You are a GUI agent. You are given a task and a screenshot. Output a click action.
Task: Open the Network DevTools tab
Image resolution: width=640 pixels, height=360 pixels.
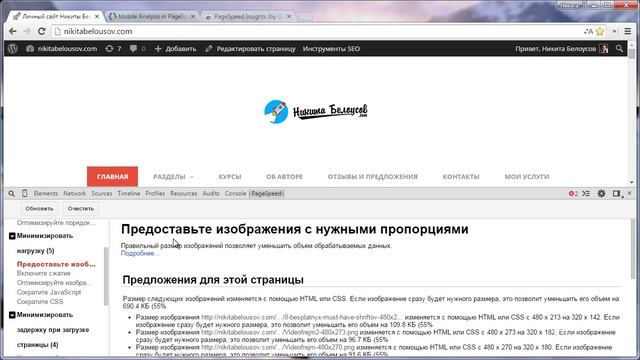click(75, 193)
